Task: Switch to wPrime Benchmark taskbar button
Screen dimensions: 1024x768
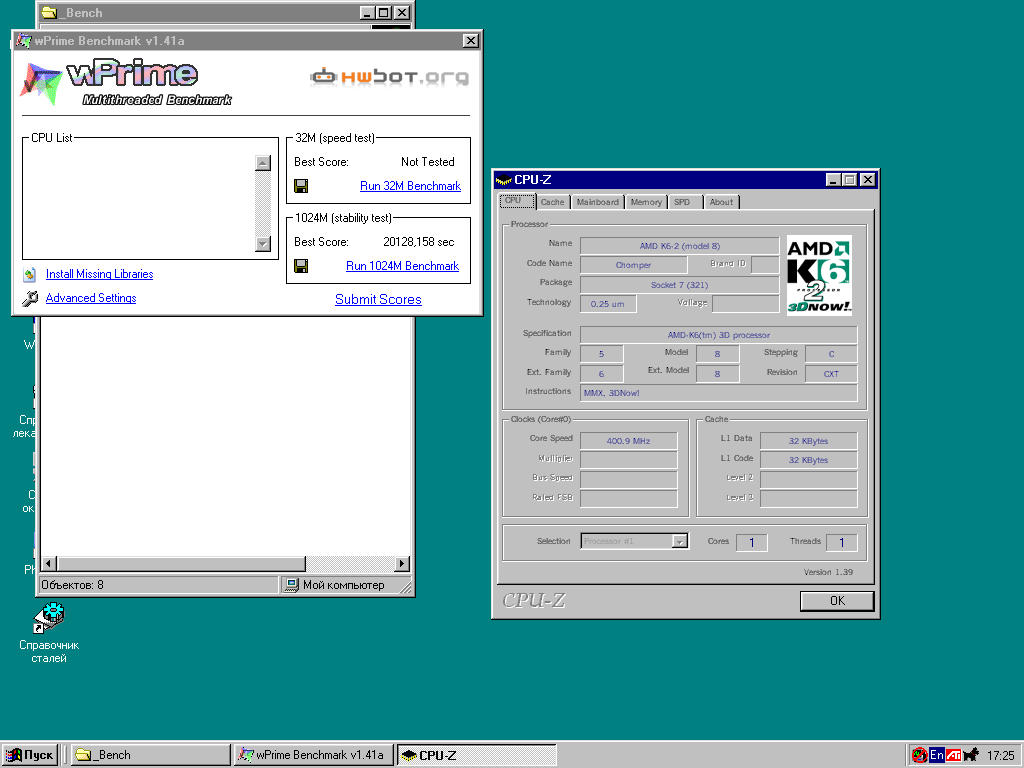Action: (x=314, y=755)
